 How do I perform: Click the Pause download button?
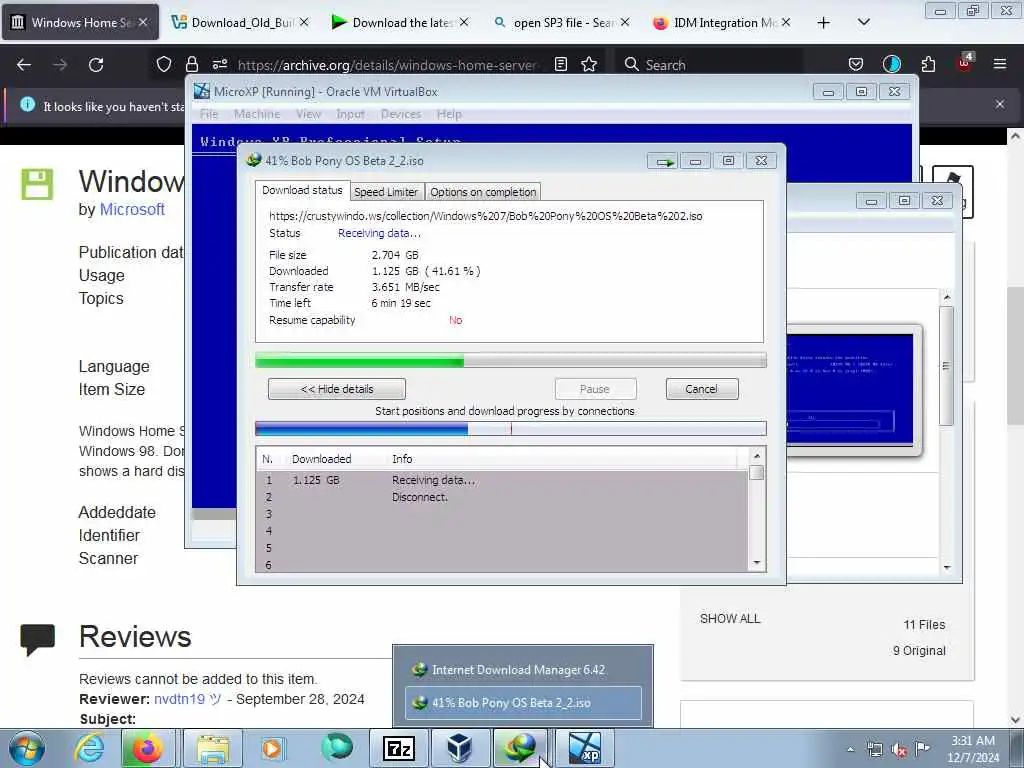point(595,389)
